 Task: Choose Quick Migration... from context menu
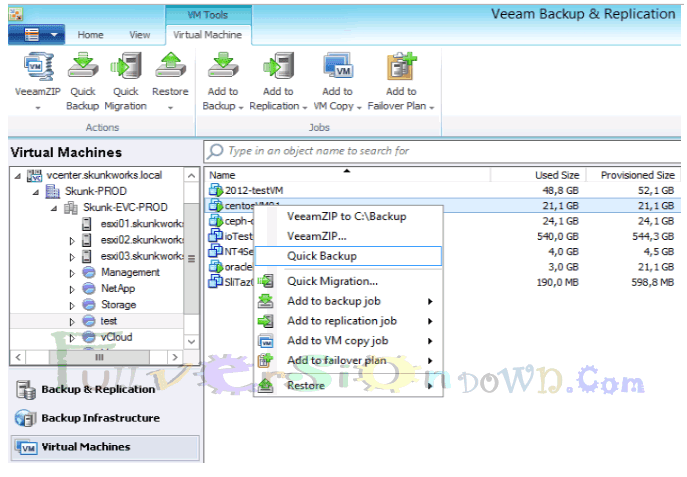click(347, 281)
